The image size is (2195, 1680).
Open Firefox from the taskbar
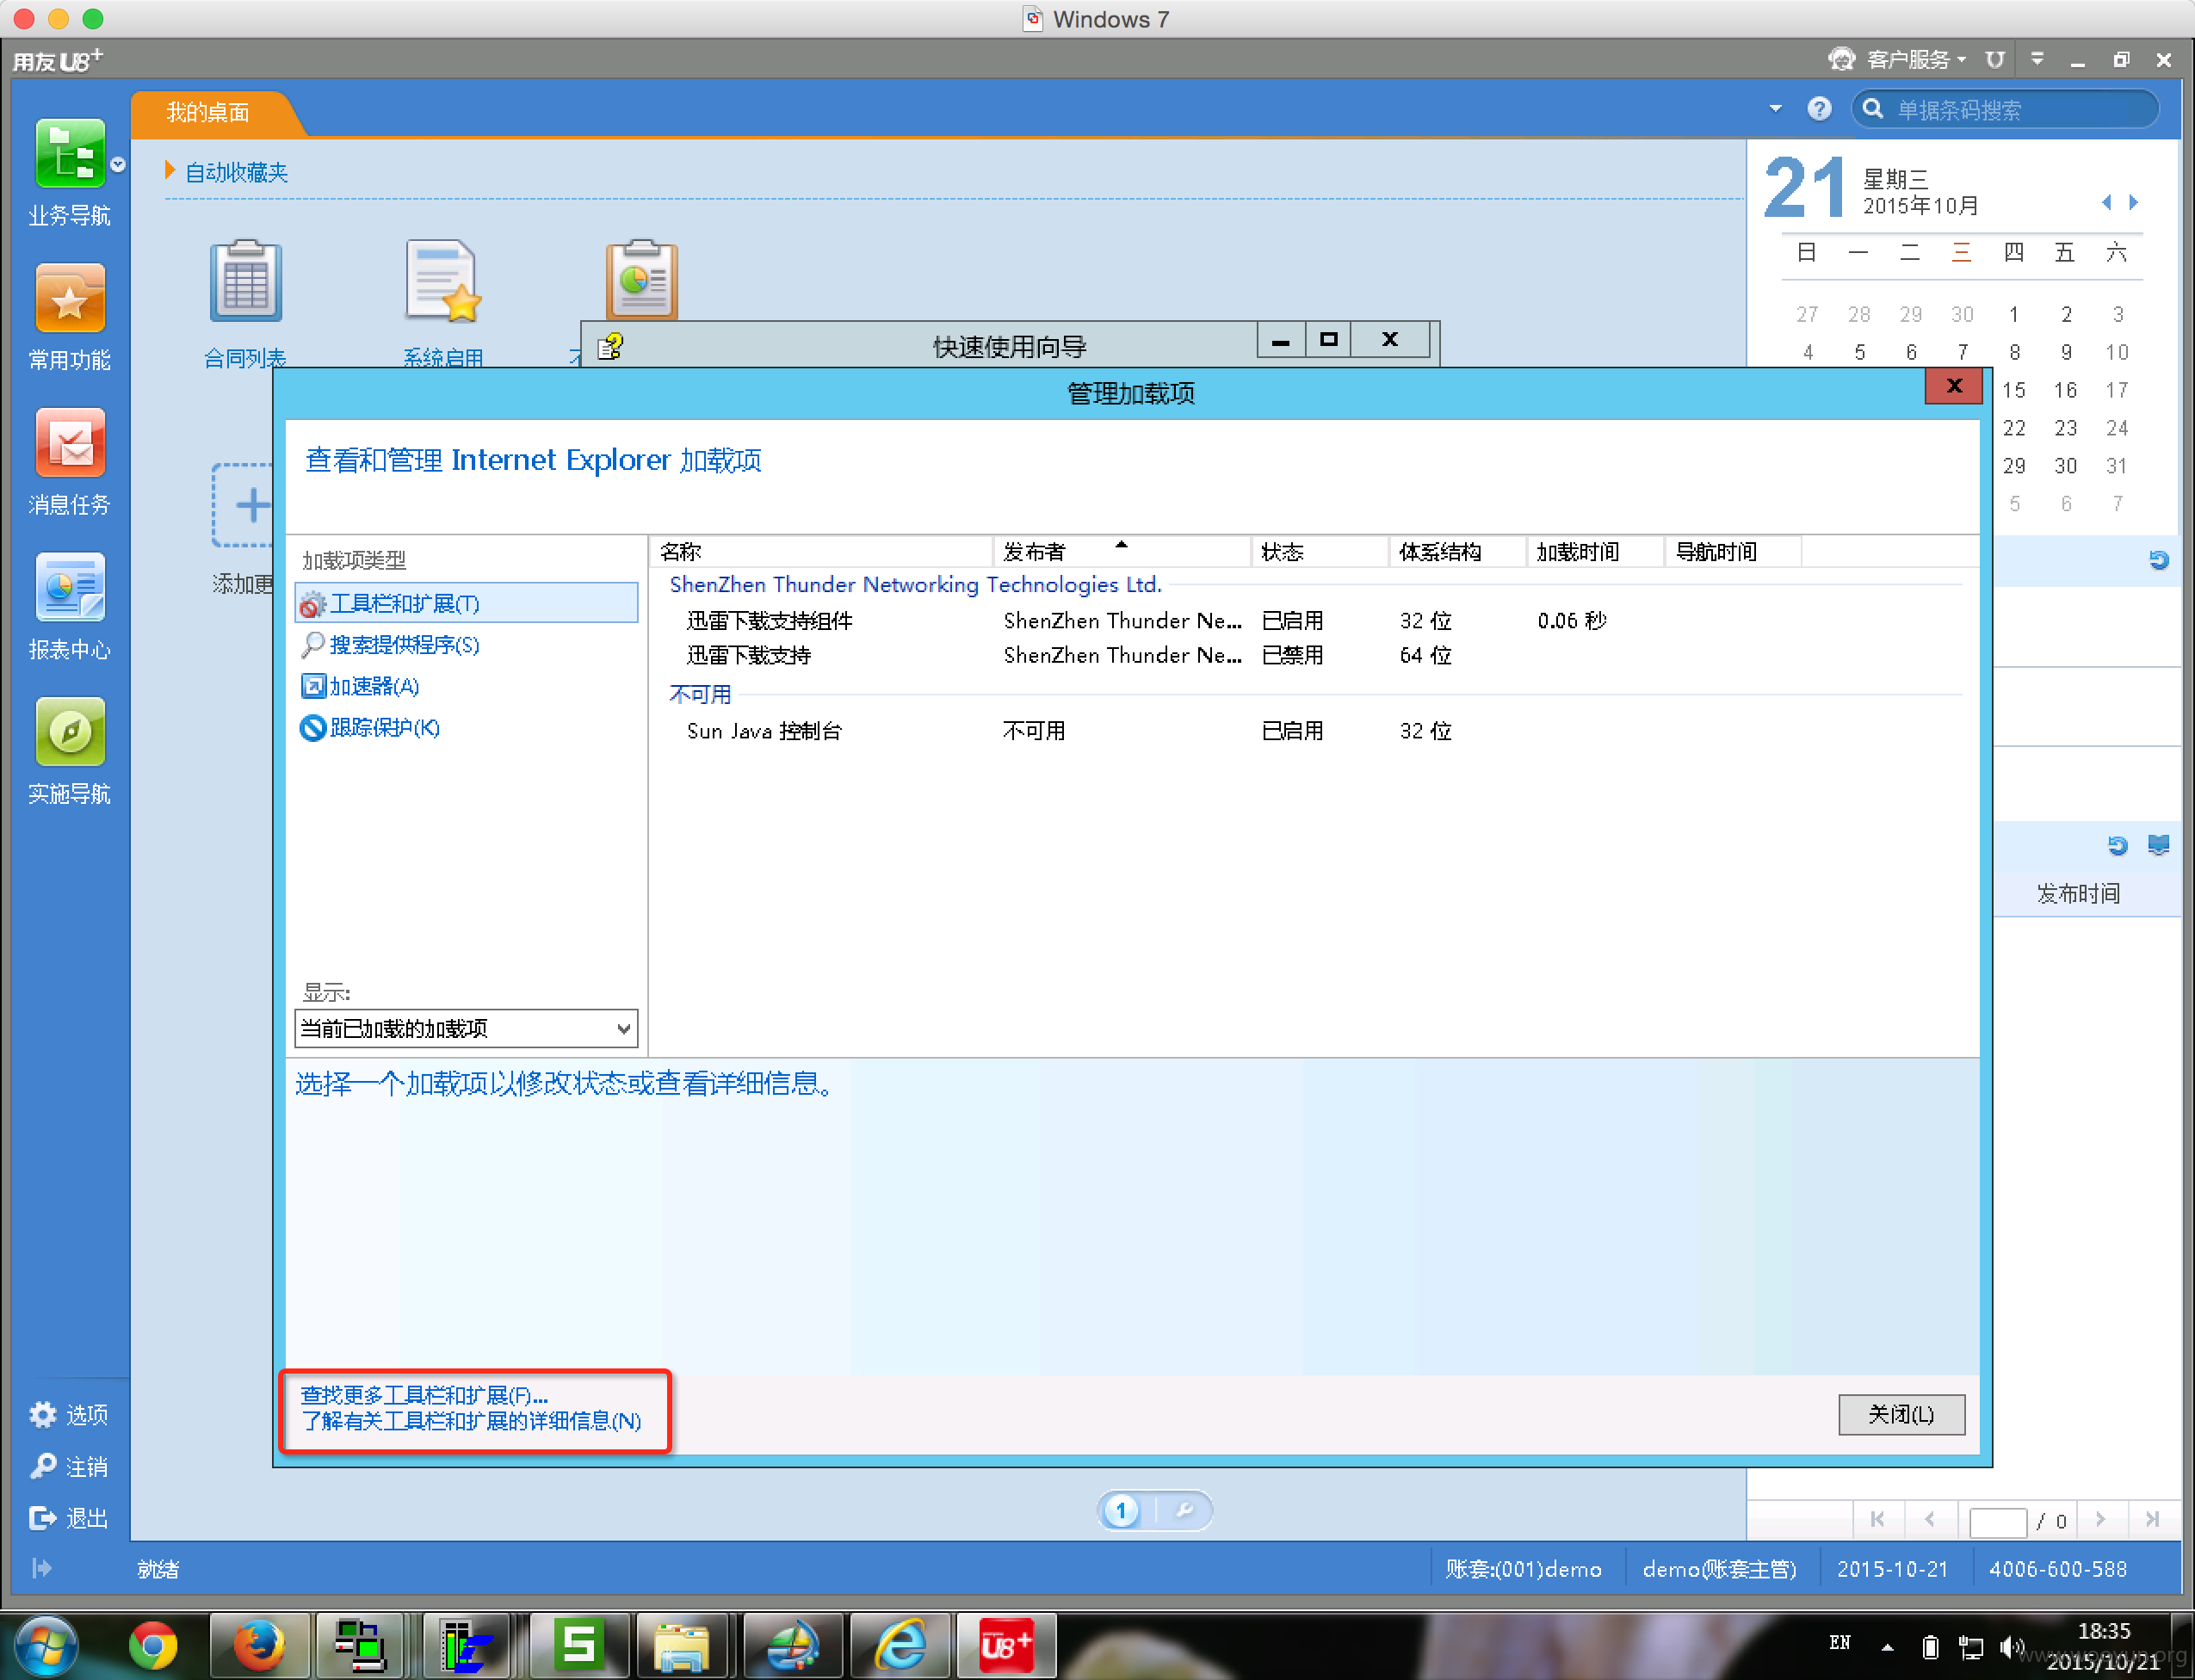click(x=259, y=1644)
